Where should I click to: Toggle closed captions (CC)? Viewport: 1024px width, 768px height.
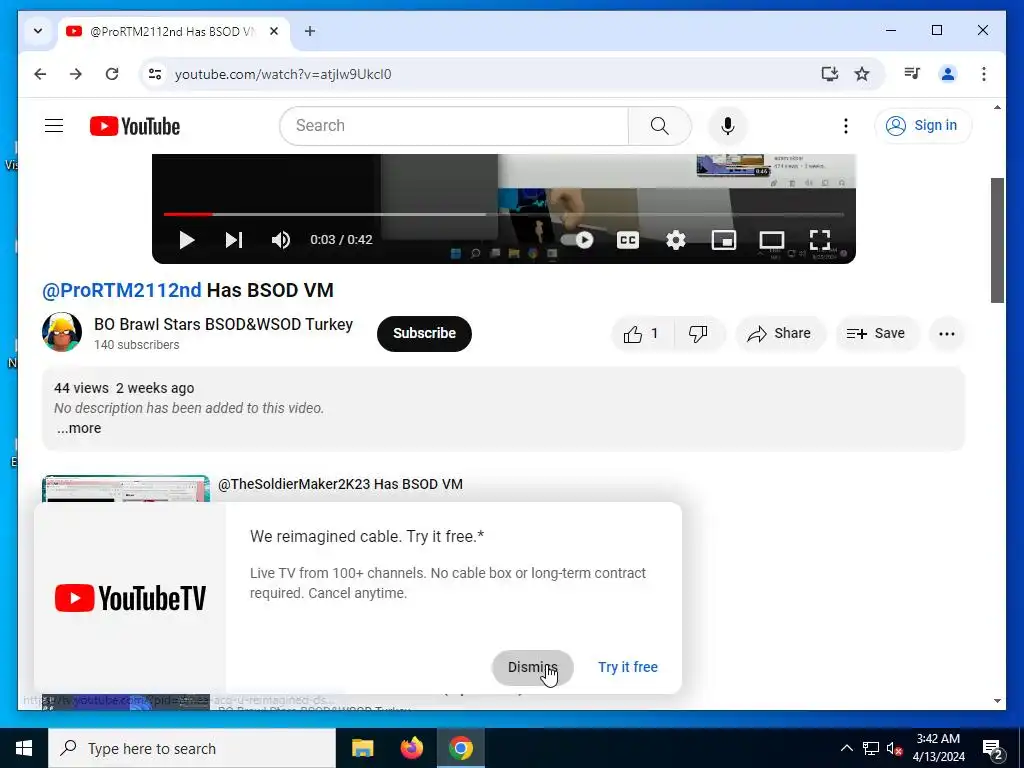(x=628, y=240)
